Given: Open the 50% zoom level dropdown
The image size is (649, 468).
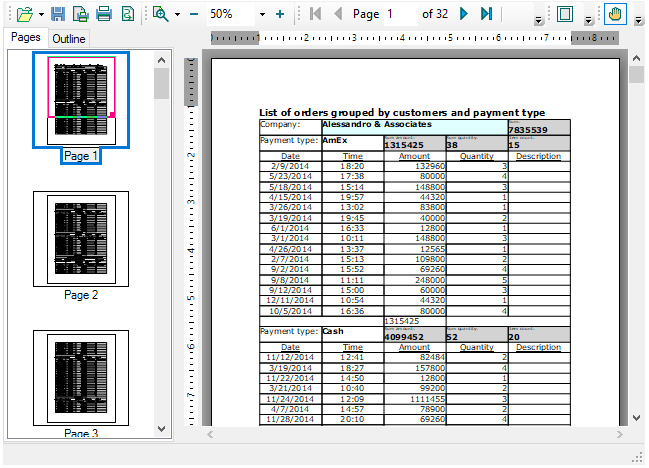Looking at the screenshot, I should tap(262, 15).
